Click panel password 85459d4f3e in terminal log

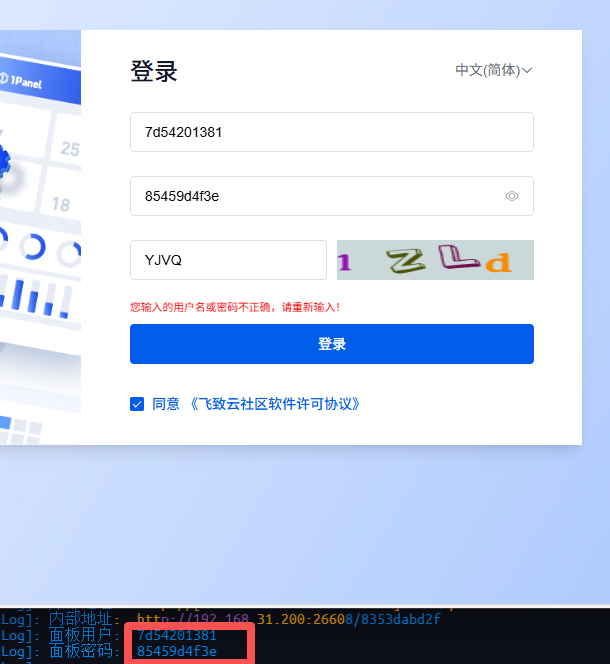pyautogui.click(x=177, y=652)
